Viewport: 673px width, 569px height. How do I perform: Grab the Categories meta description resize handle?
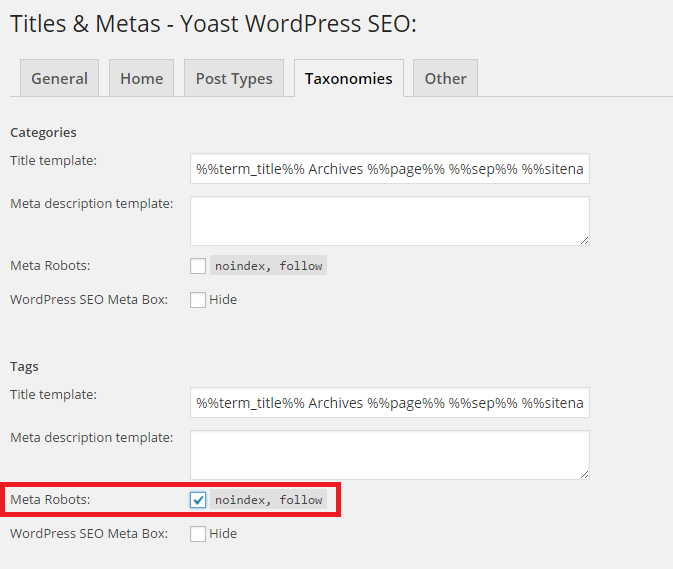click(584, 241)
